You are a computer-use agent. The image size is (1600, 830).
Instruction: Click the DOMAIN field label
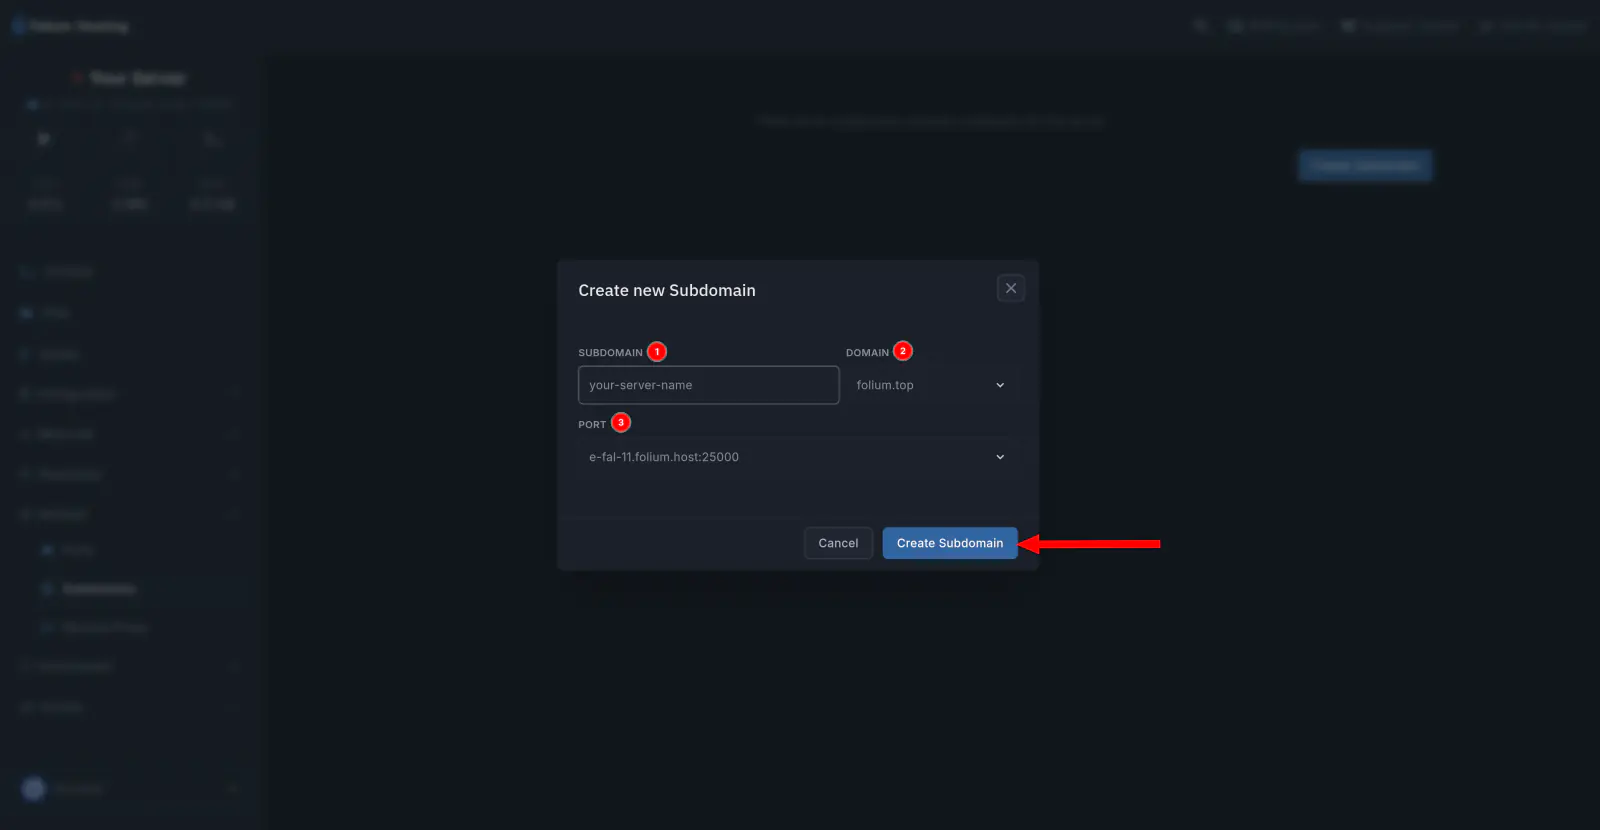pyautogui.click(x=867, y=353)
